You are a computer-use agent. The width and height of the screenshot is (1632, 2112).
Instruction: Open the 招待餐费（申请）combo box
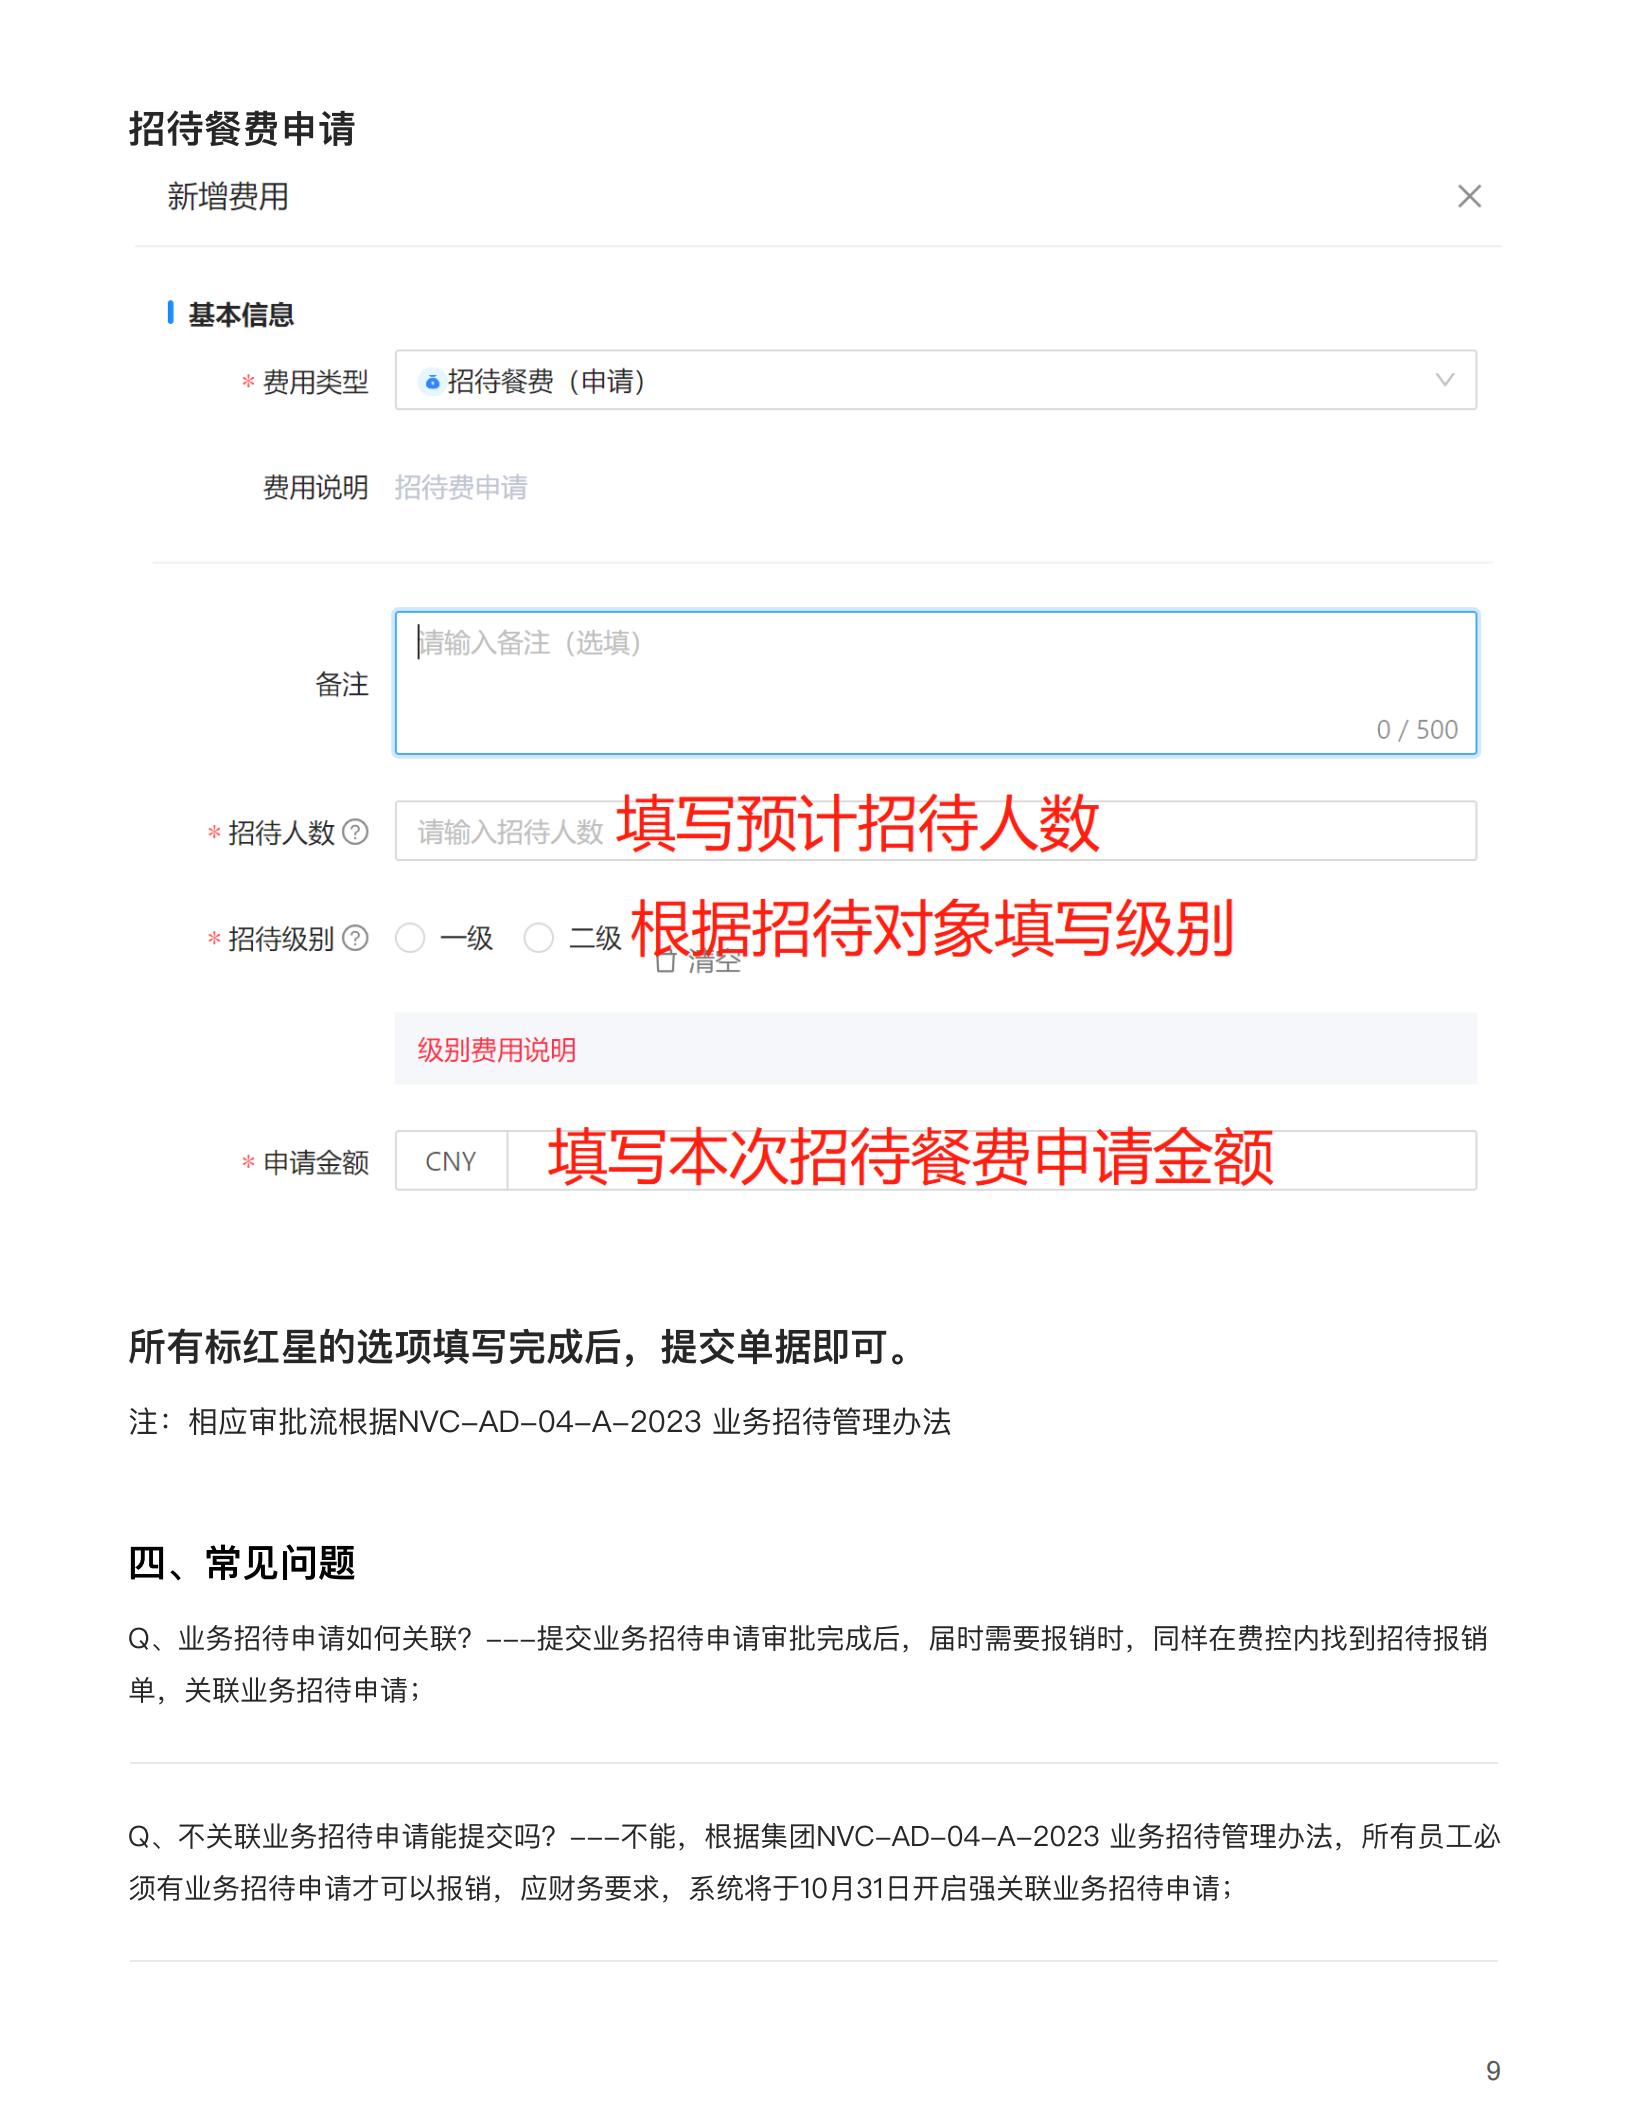coord(935,380)
